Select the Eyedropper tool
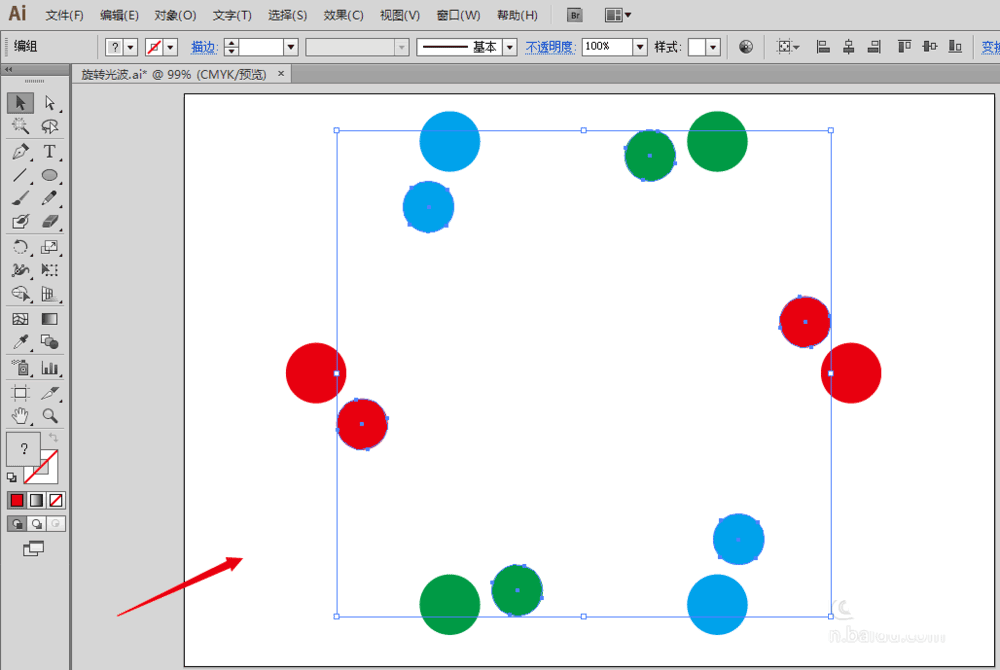The width and height of the screenshot is (1000, 670). click(x=20, y=343)
